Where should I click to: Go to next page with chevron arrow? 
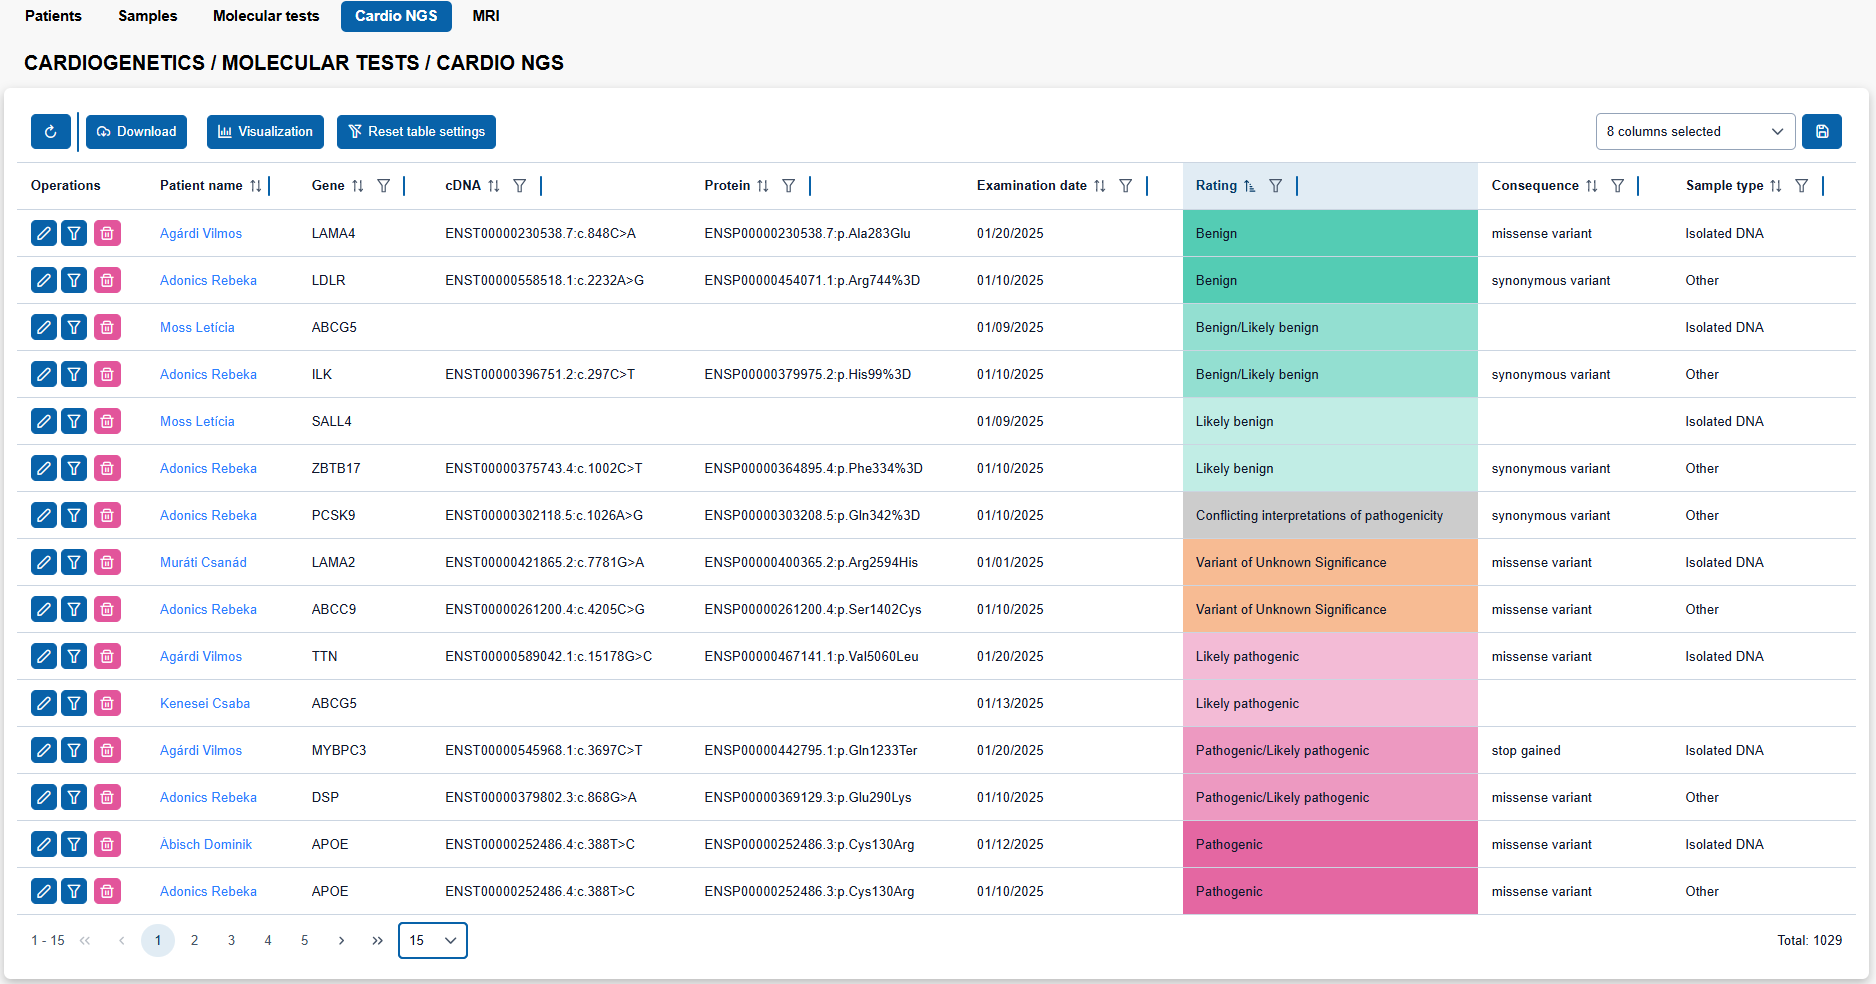click(x=341, y=941)
